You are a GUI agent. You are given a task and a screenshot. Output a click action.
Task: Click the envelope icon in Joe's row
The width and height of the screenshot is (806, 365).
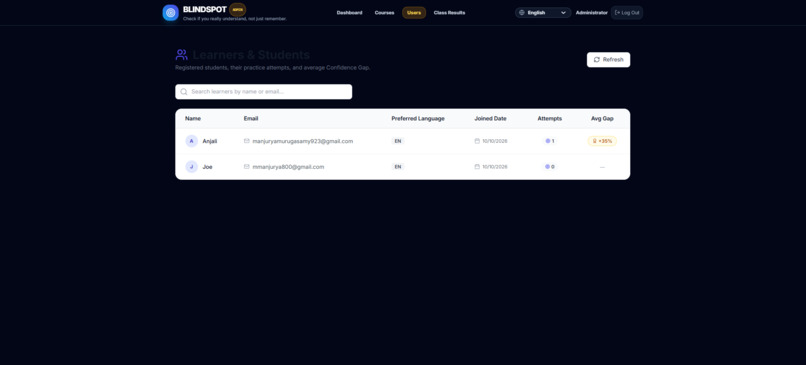coord(247,167)
